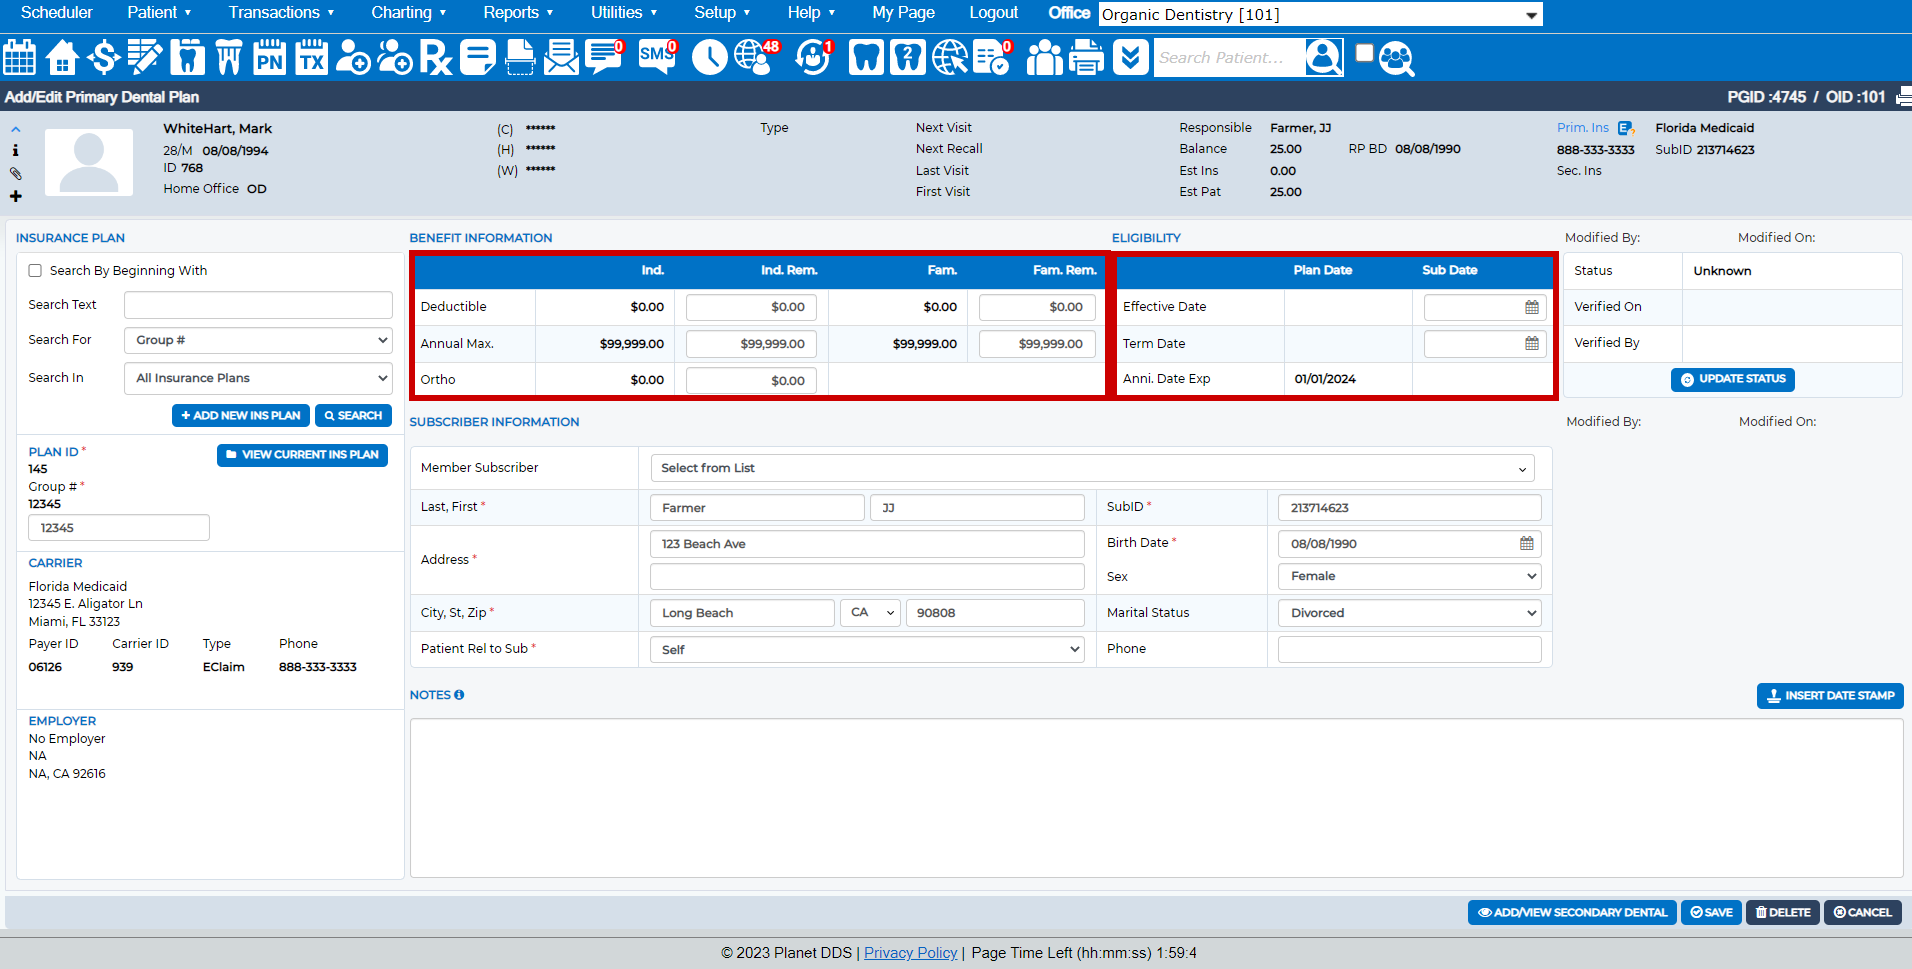Screen dimensions: 1912x969
Task: Click the home house icon
Action: pos(62,57)
